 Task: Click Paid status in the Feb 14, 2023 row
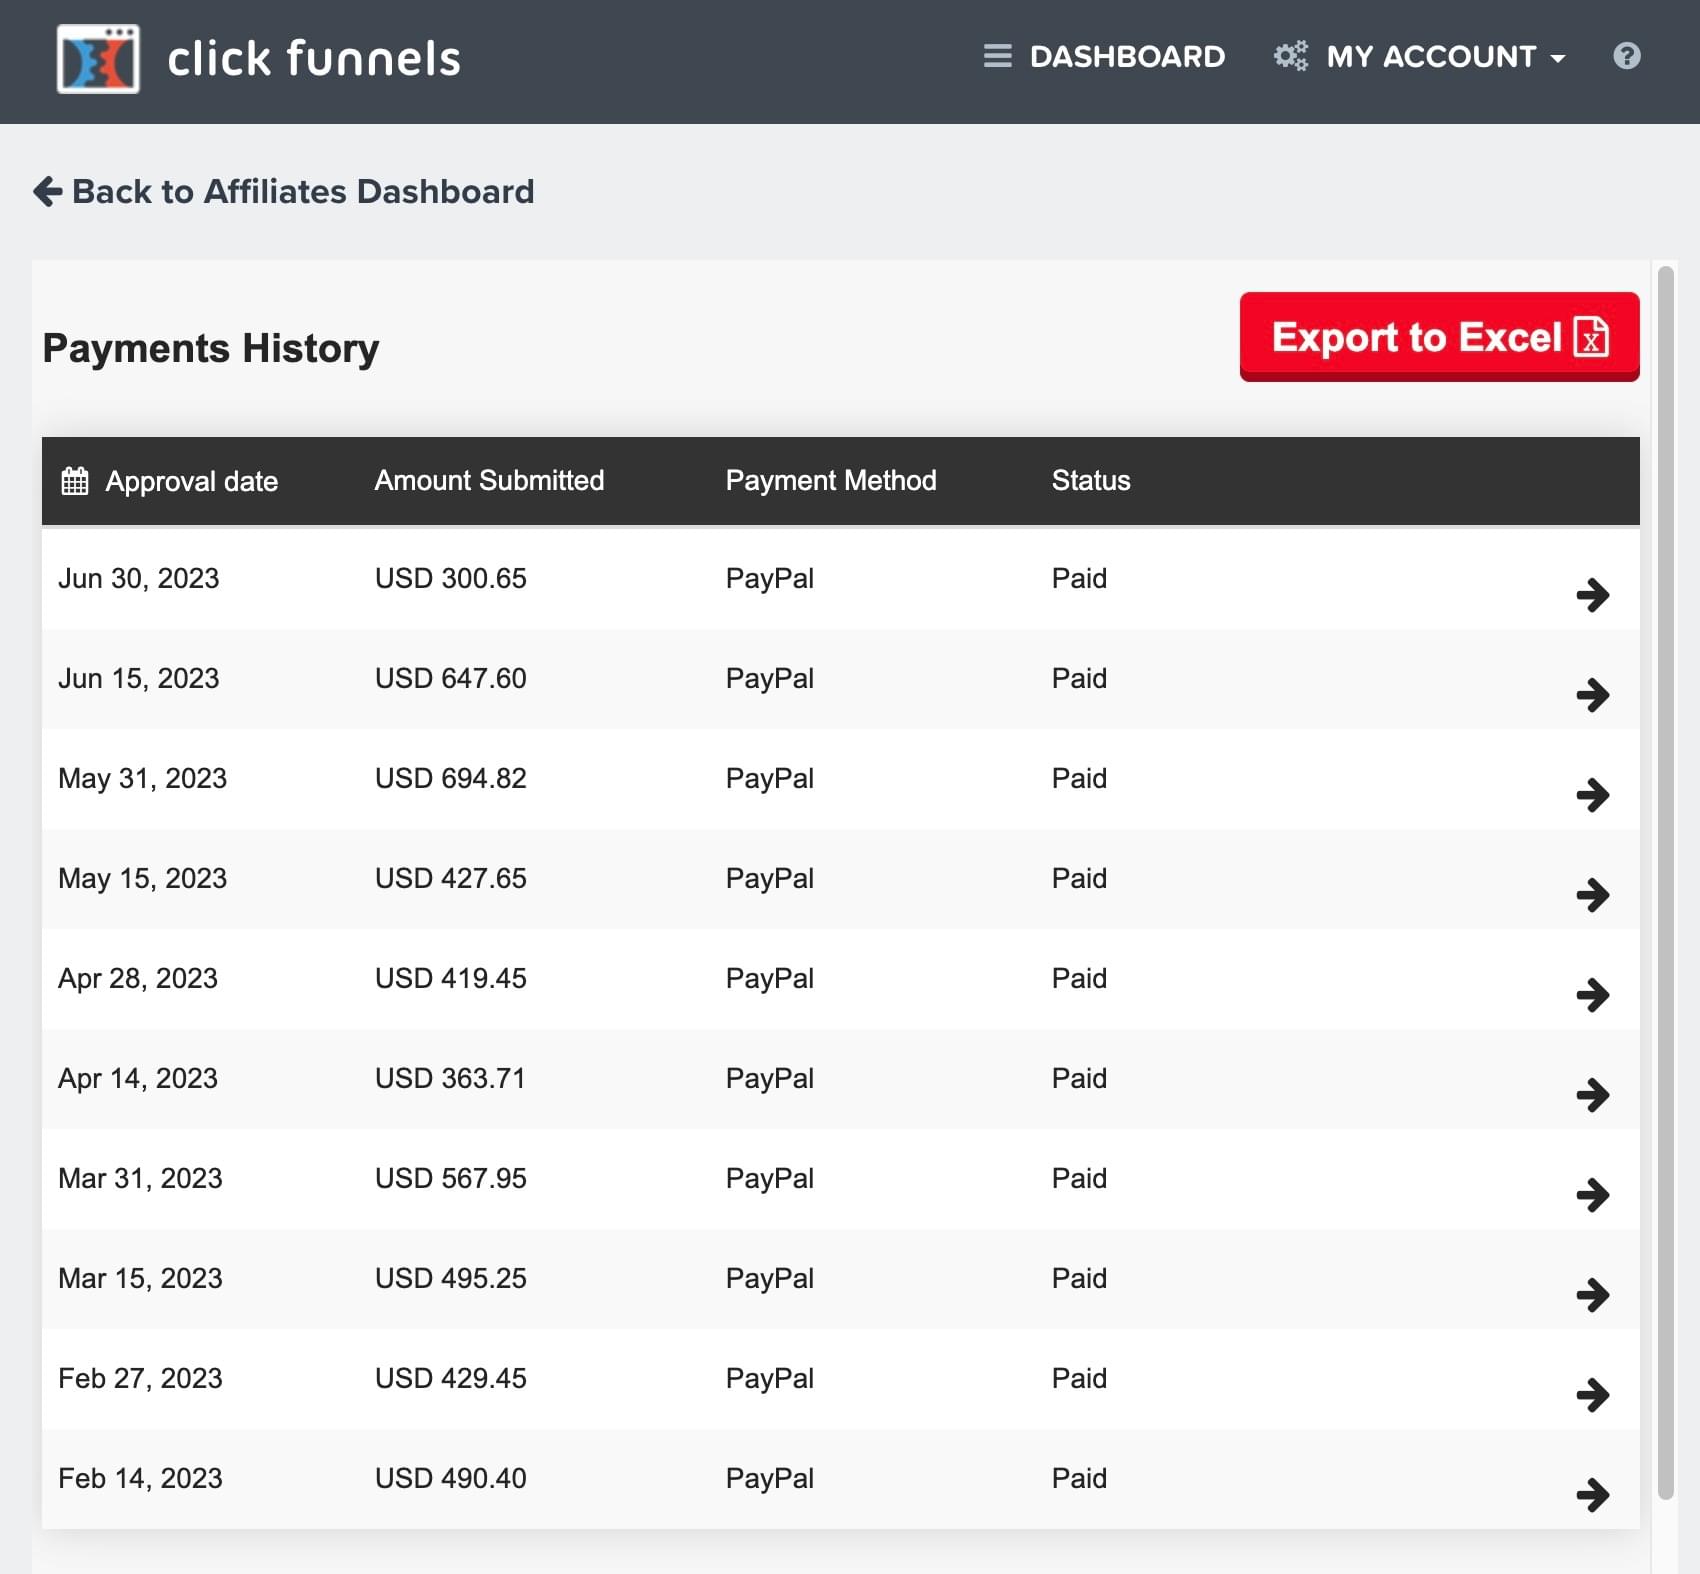[1079, 1478]
